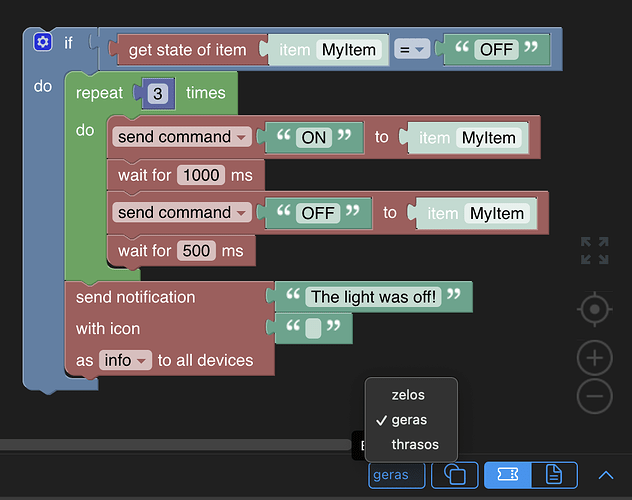632x500 pixels.
Task: Click the empty icon name text field
Action: (x=313, y=328)
